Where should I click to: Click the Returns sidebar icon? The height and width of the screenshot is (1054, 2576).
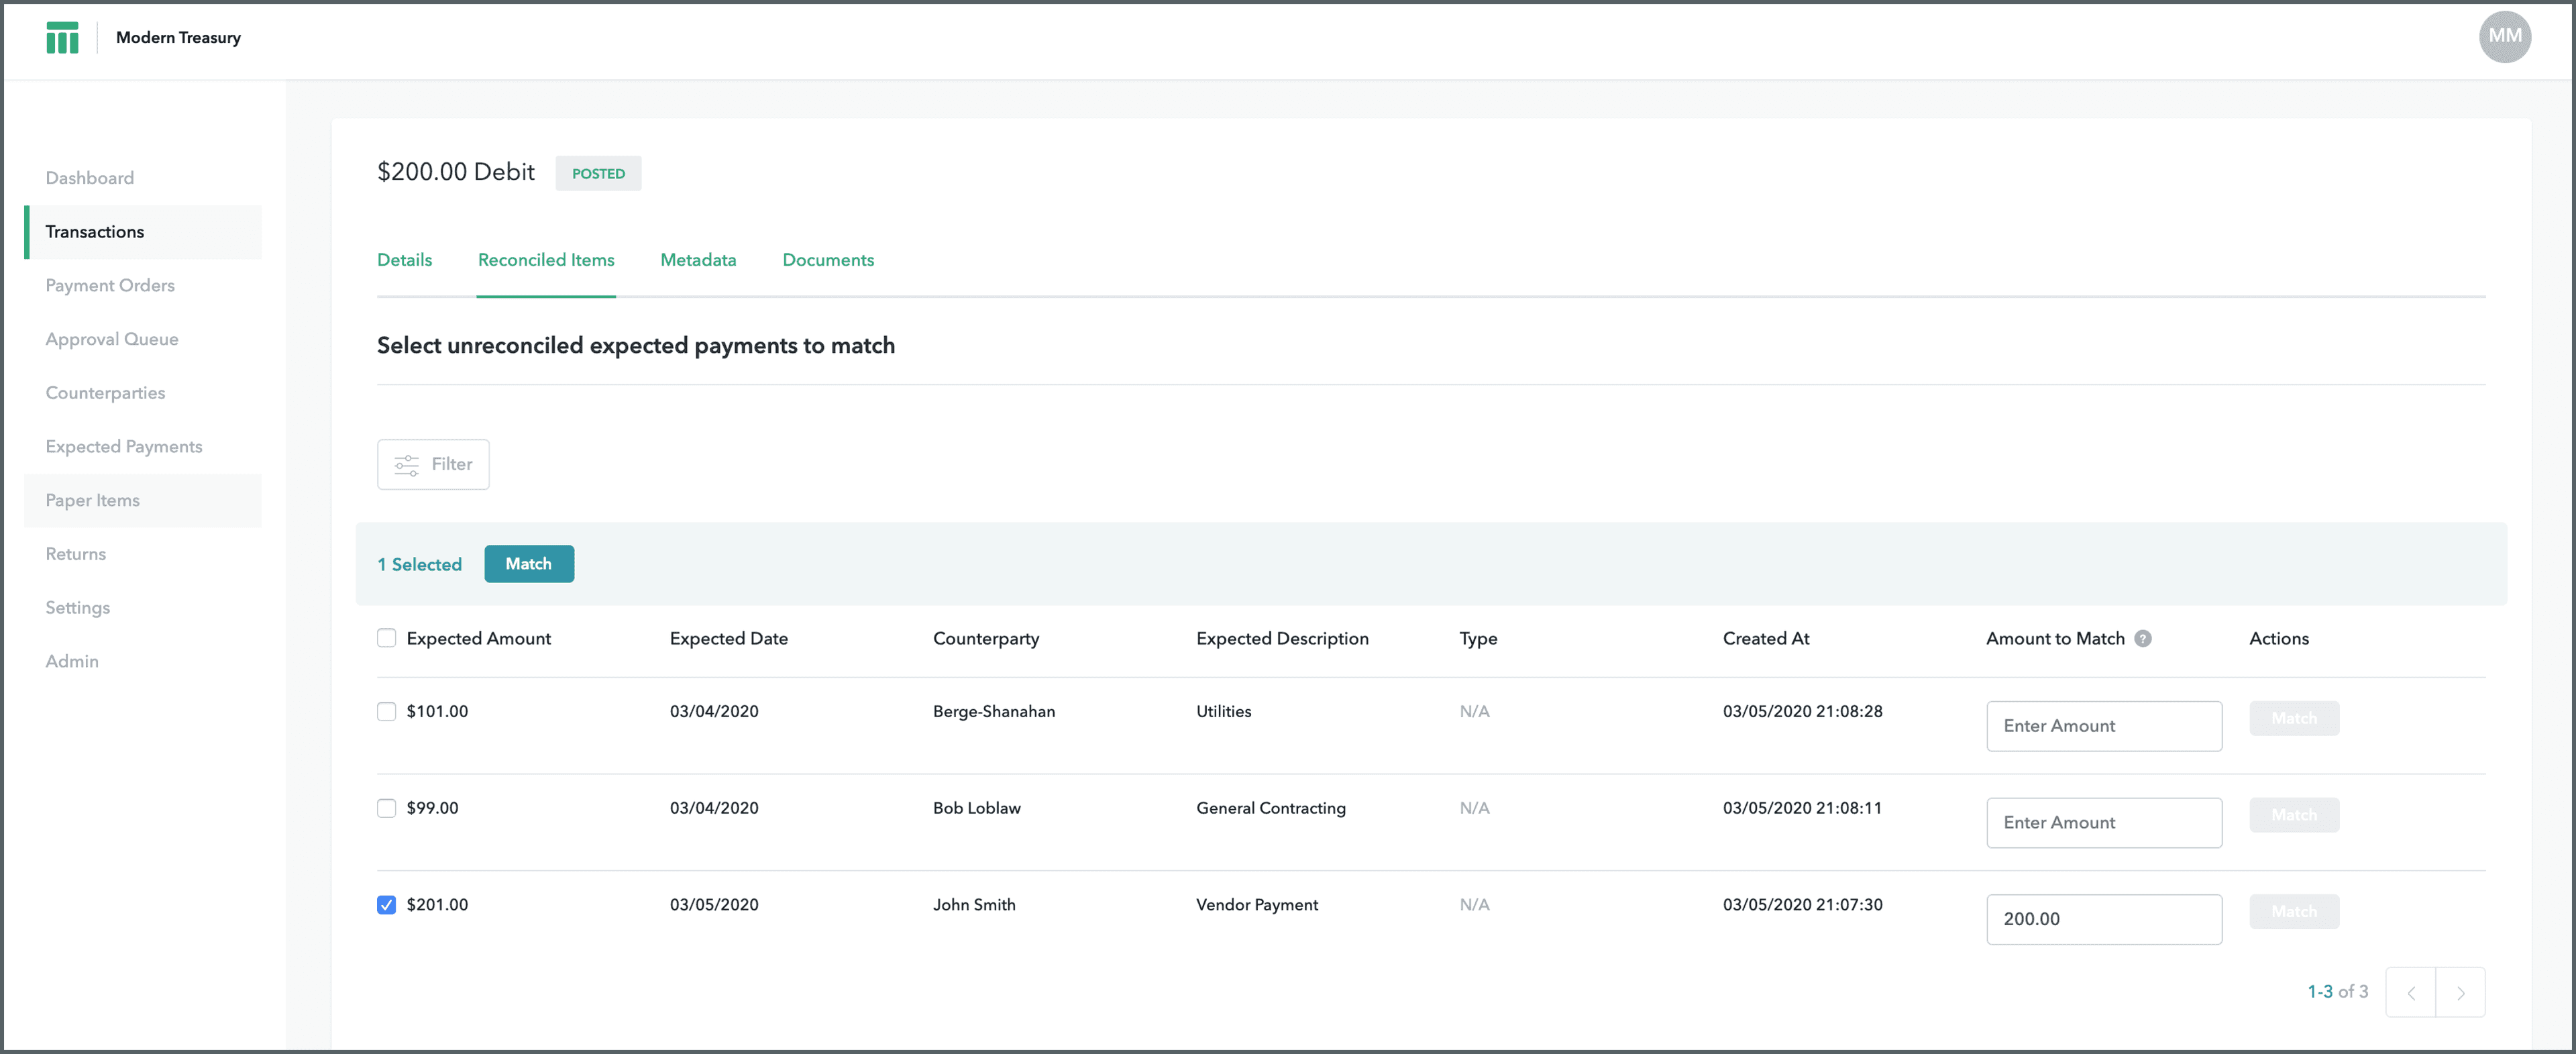76,552
